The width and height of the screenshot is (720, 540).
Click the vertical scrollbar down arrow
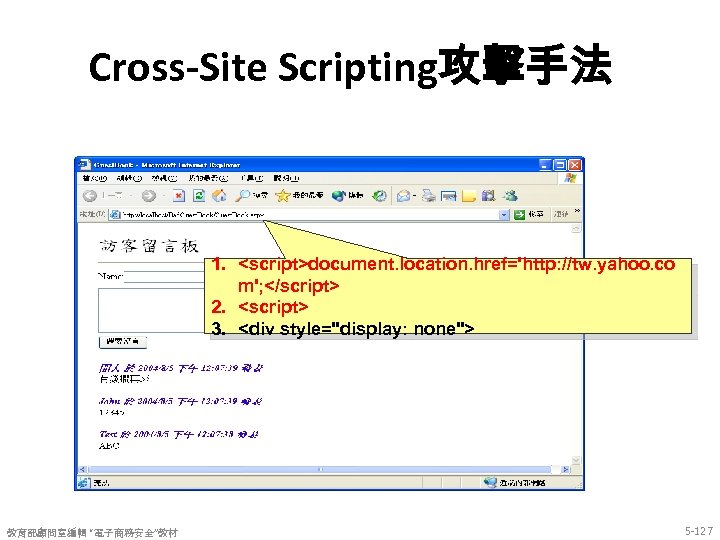(x=576, y=460)
